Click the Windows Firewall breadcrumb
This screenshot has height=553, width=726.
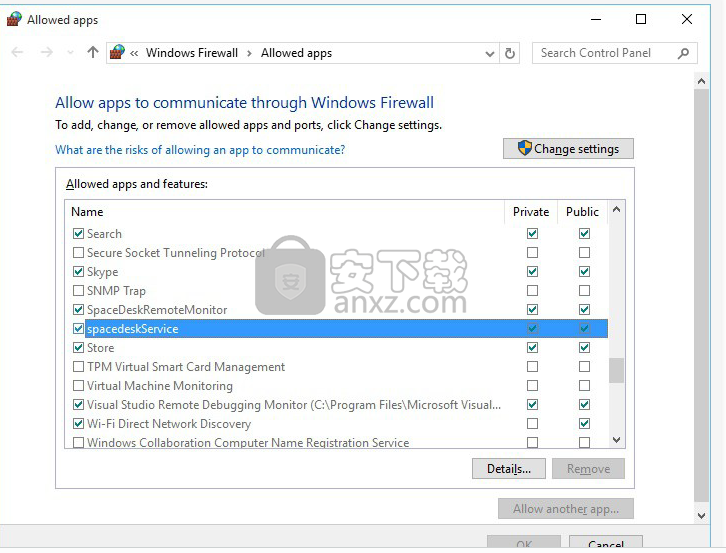coord(192,53)
